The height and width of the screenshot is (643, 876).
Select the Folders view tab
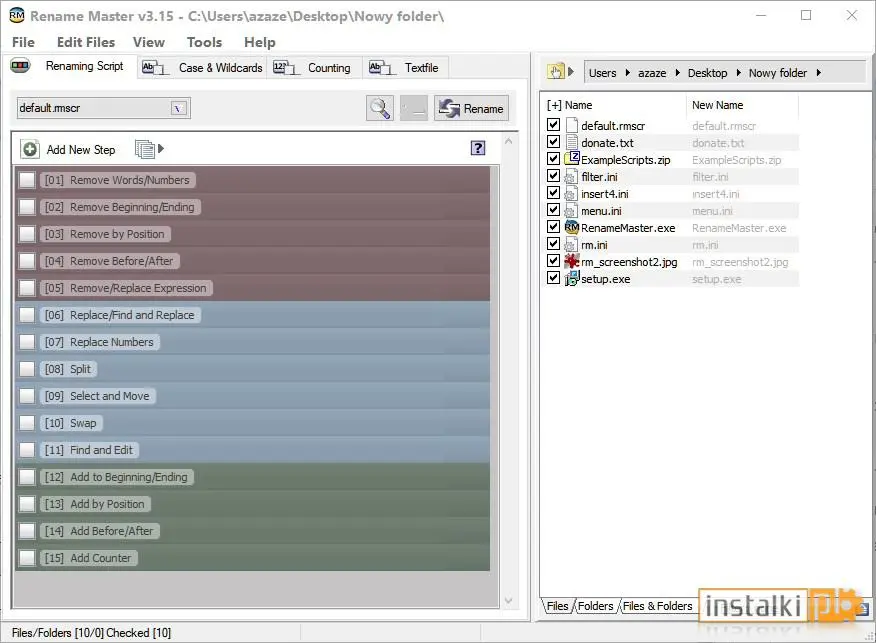pos(596,606)
